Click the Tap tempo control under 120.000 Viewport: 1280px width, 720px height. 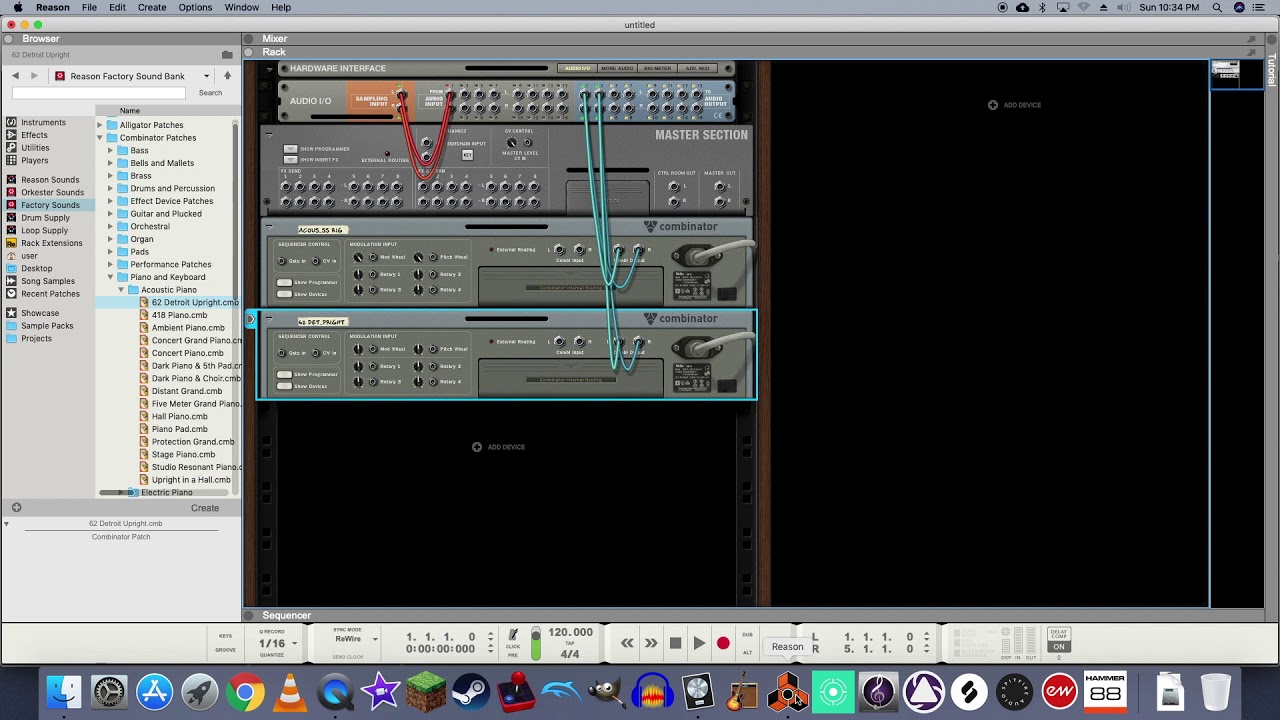(569, 641)
